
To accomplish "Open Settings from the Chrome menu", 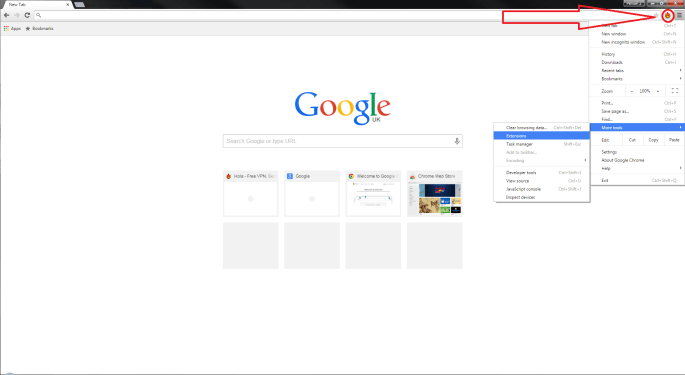I will pos(637,152).
